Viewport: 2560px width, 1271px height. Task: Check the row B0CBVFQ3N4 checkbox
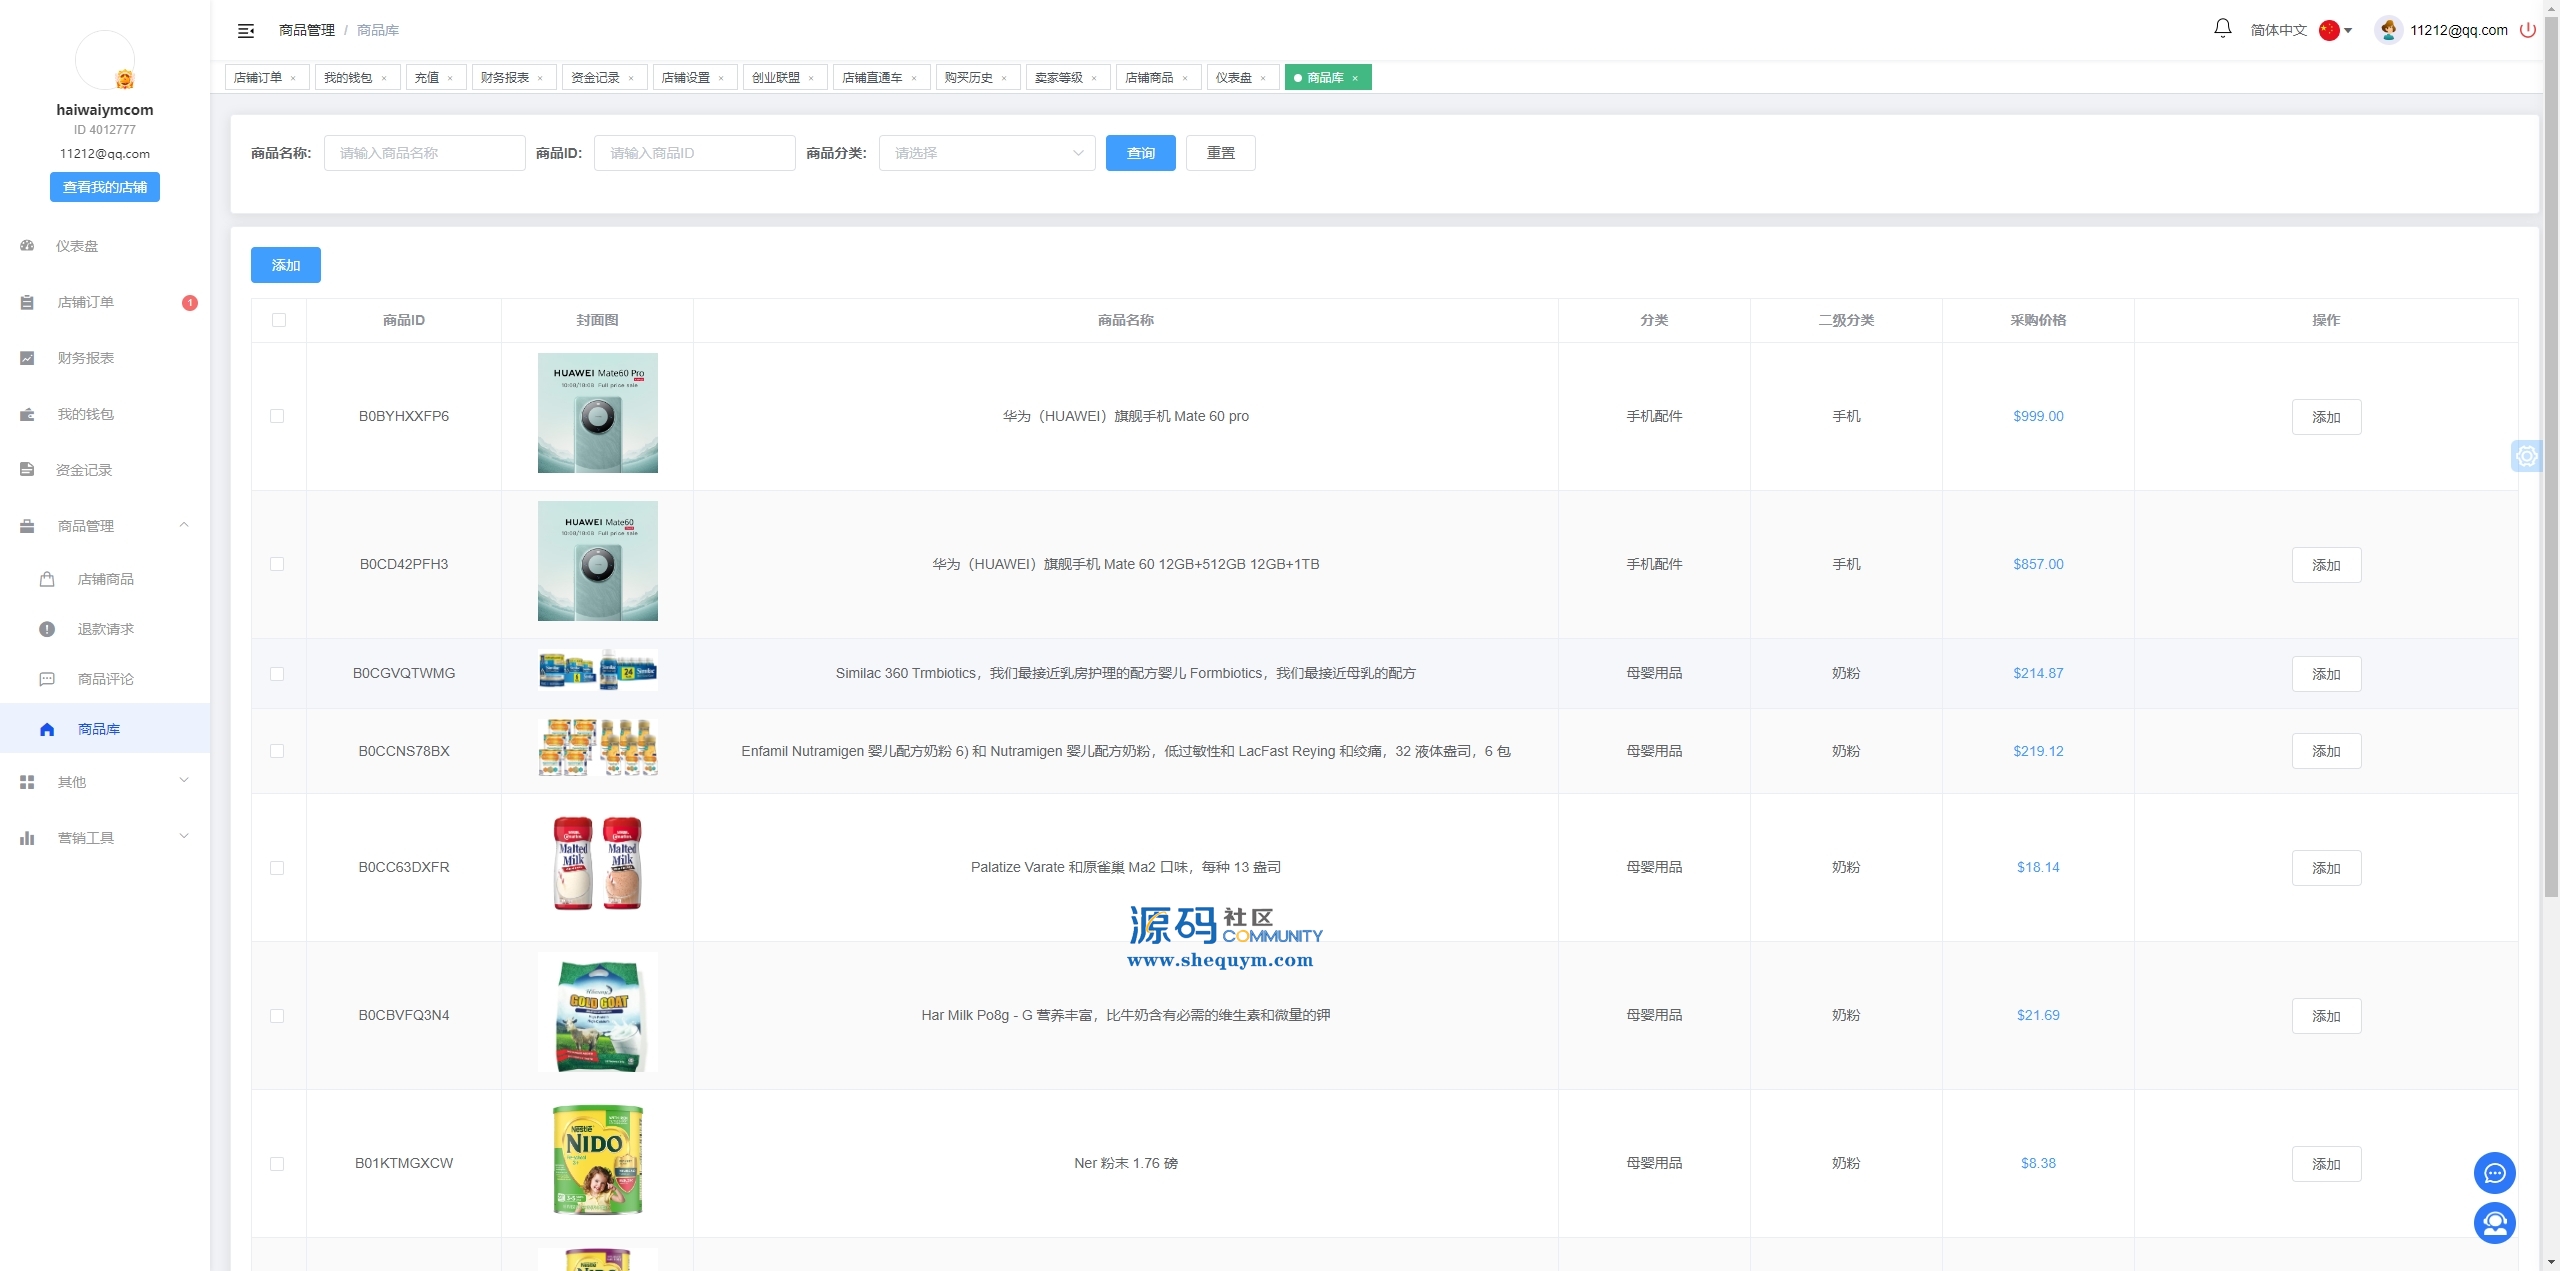(x=277, y=1016)
